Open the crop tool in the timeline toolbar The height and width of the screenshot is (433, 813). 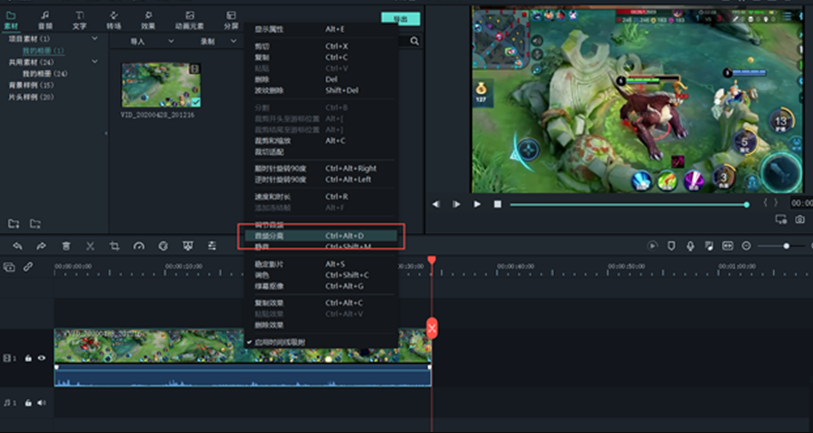(115, 246)
